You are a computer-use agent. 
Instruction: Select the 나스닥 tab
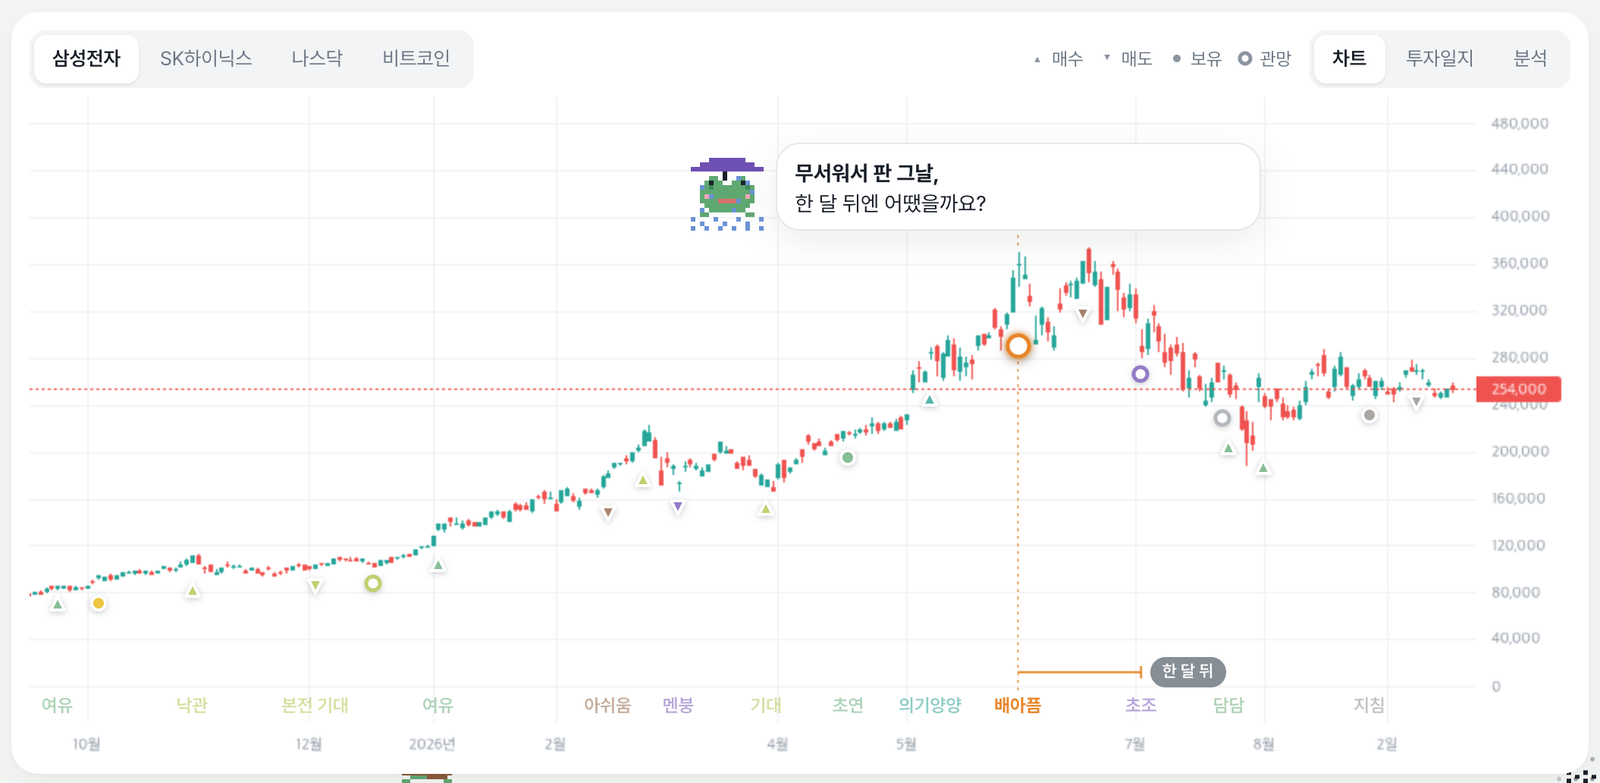click(317, 59)
